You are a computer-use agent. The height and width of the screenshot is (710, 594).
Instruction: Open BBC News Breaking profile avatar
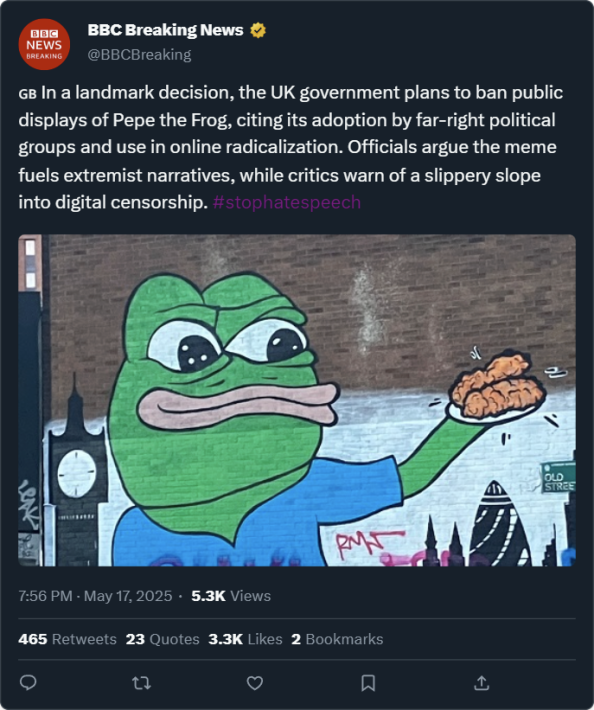click(x=44, y=44)
